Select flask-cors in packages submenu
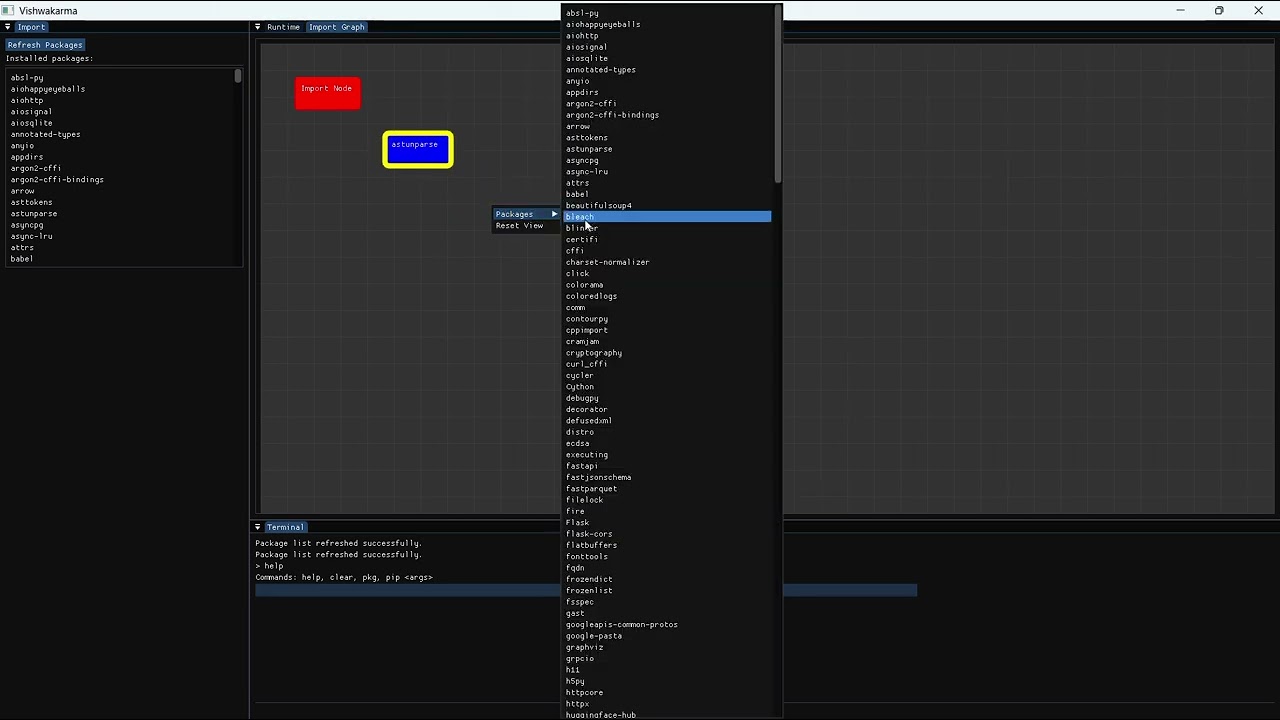This screenshot has height=720, width=1280. (667, 534)
